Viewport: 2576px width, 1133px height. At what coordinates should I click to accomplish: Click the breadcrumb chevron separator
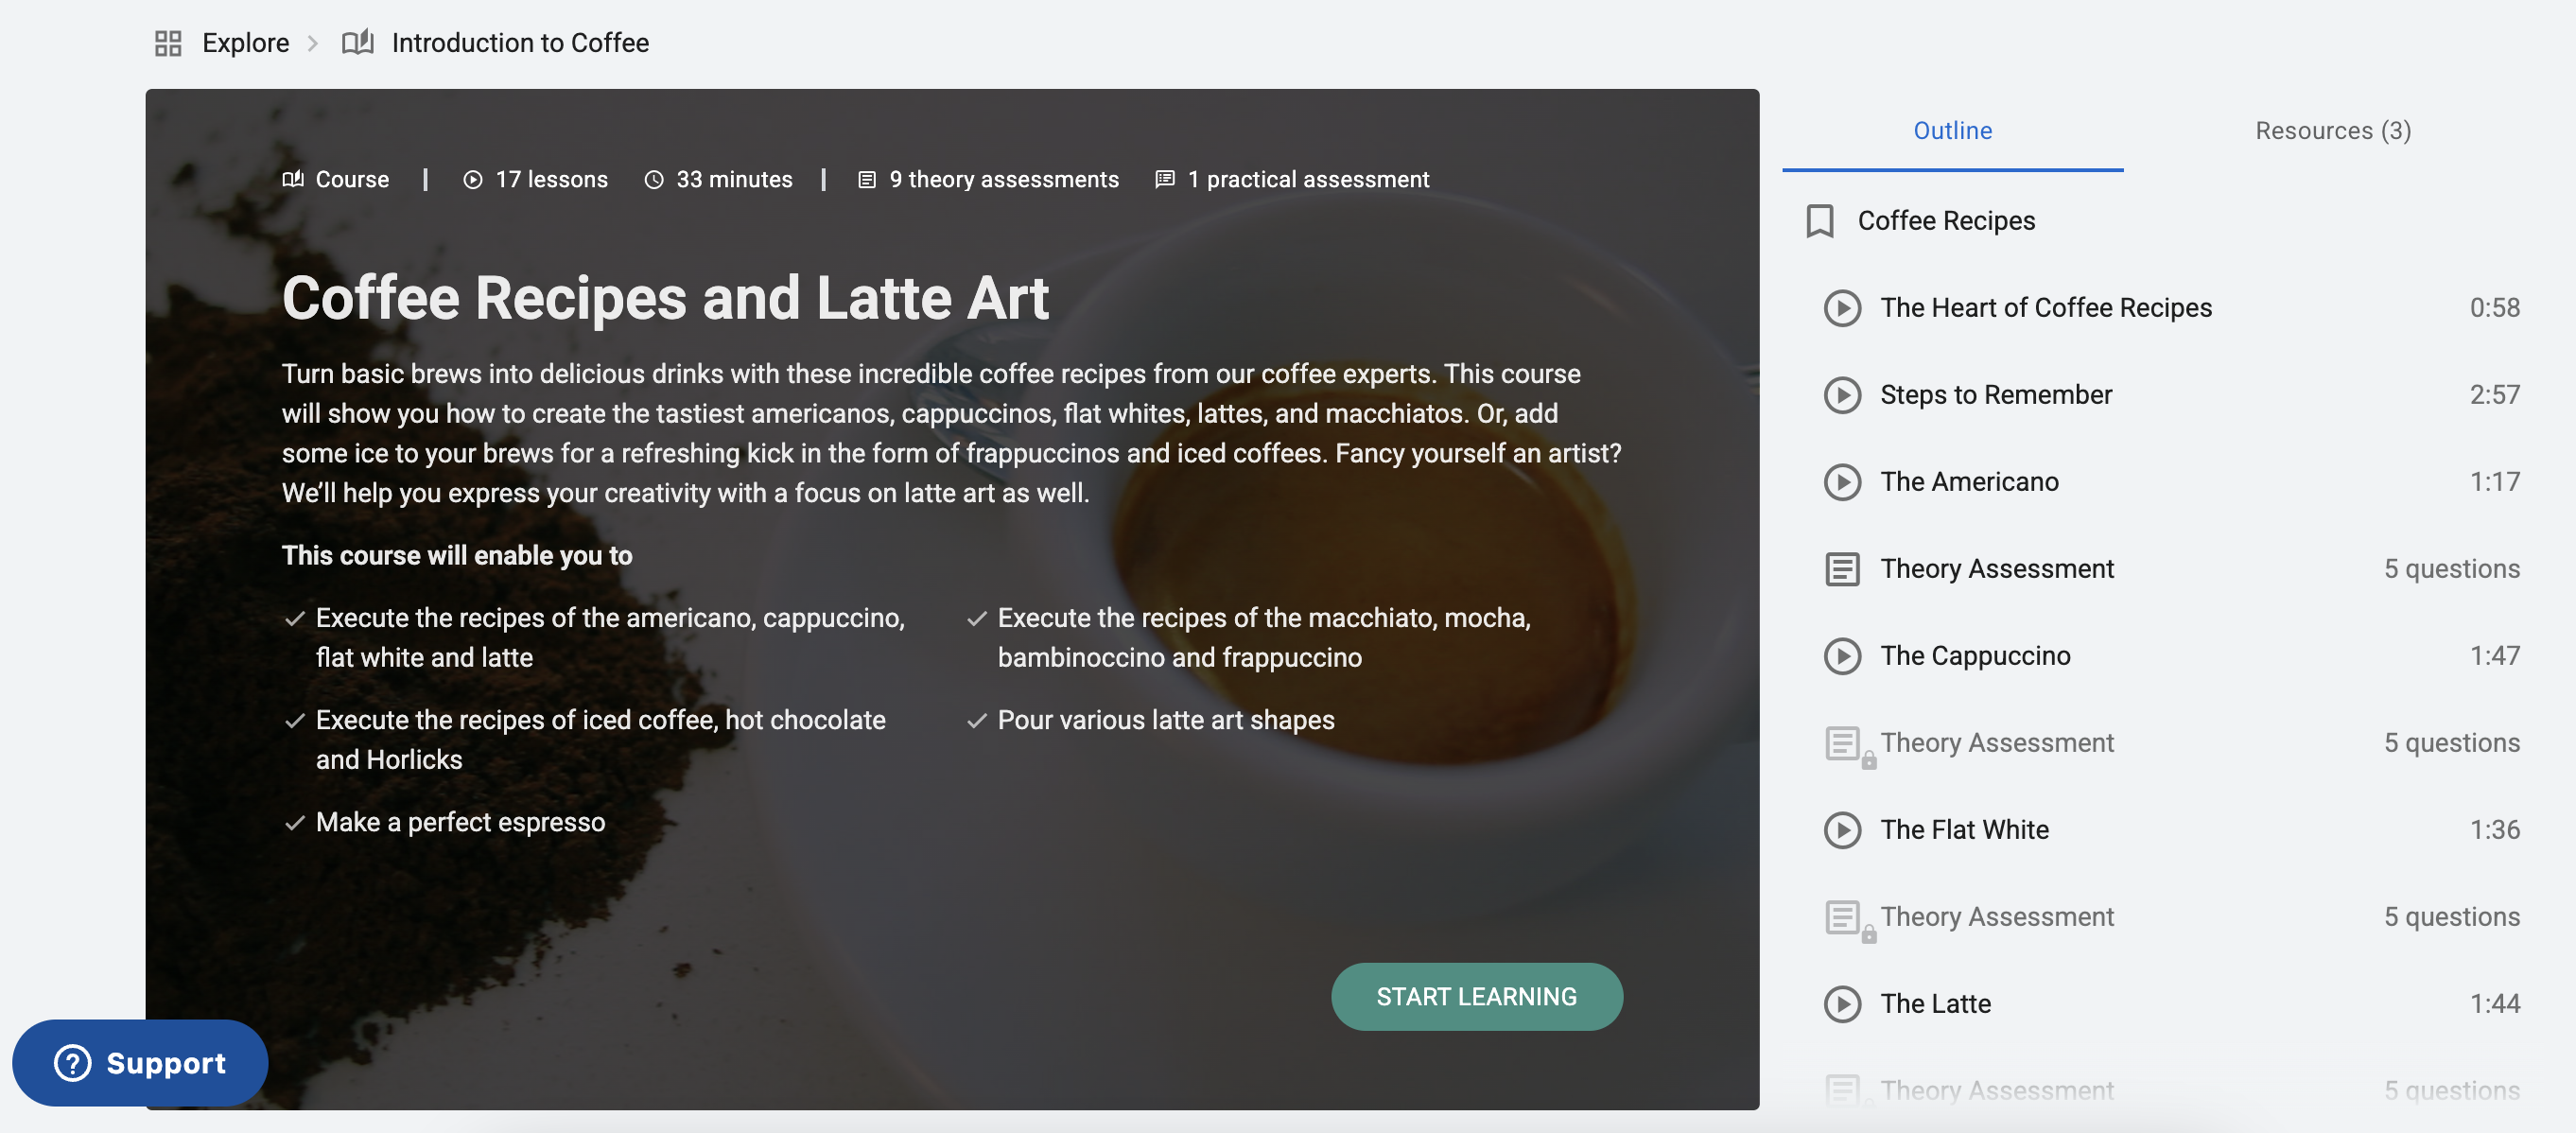tap(313, 43)
